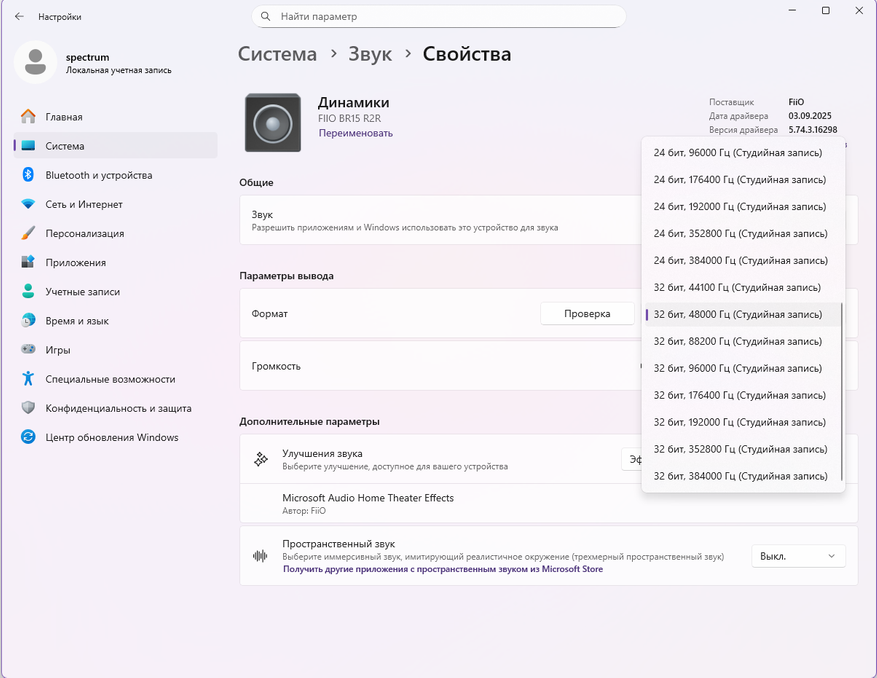Click the Центр обновления Windows icon
Image resolution: width=877 pixels, height=678 pixels.
28,437
